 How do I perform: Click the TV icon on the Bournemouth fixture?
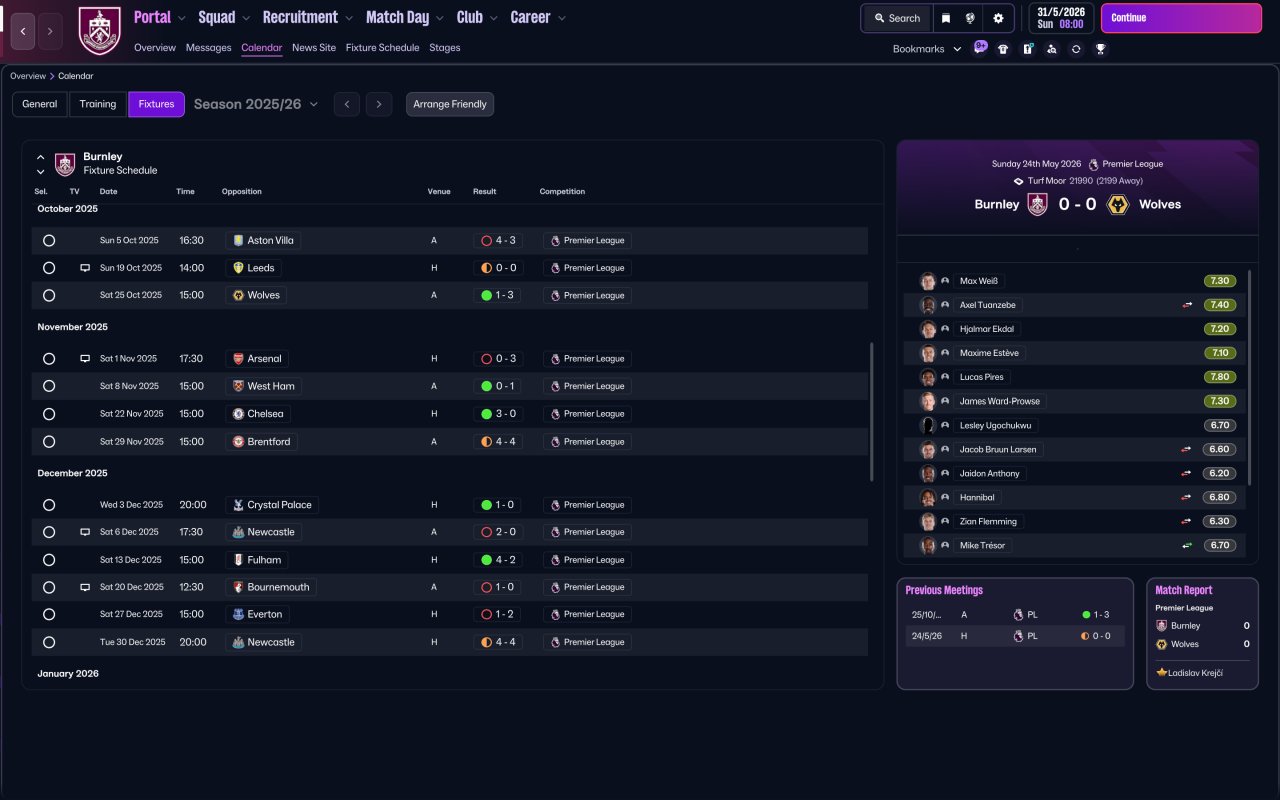point(85,587)
